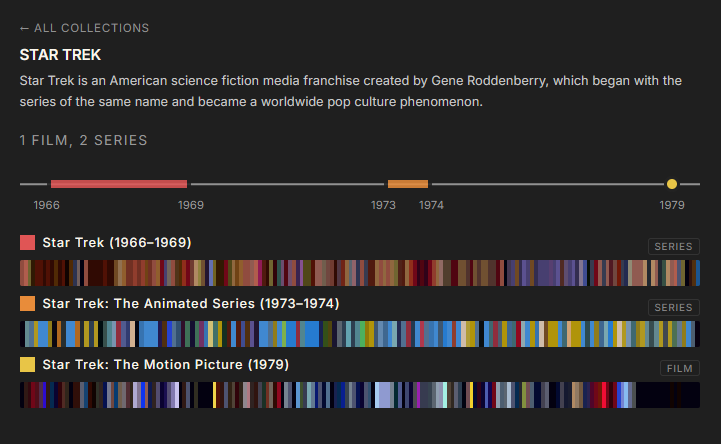Click the 1979 timeline year label
The height and width of the screenshot is (444, 721).
point(672,205)
